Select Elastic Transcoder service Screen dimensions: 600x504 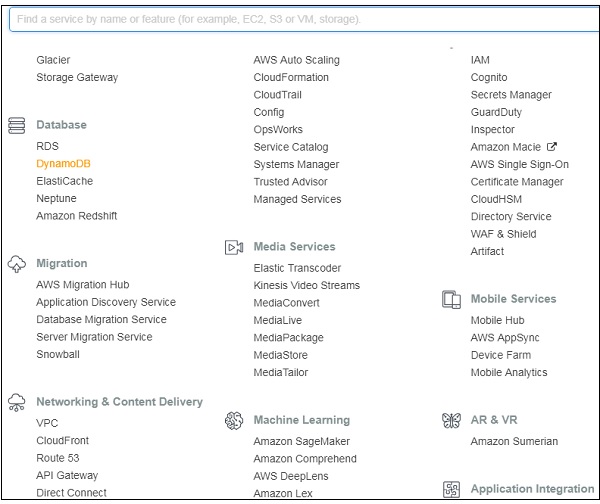(x=297, y=268)
